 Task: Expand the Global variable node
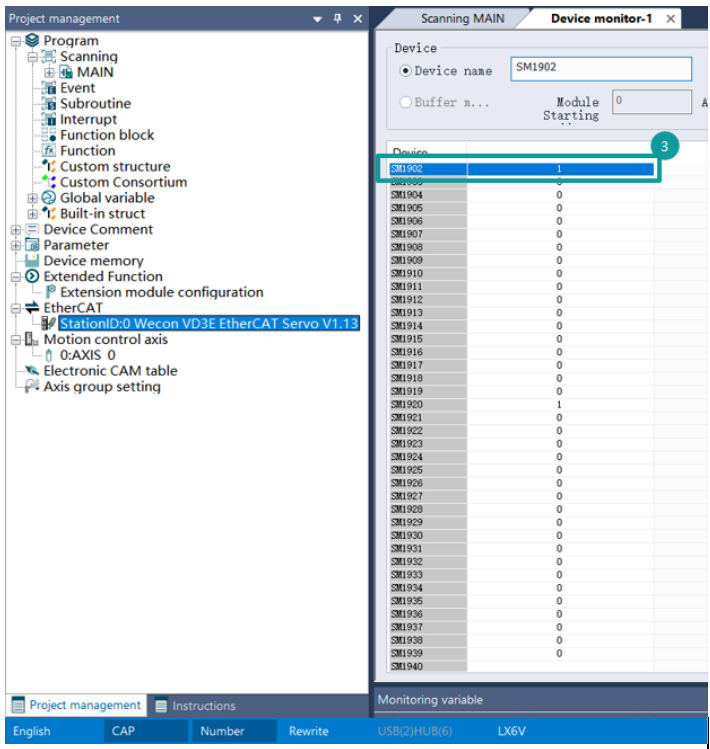click(x=33, y=198)
